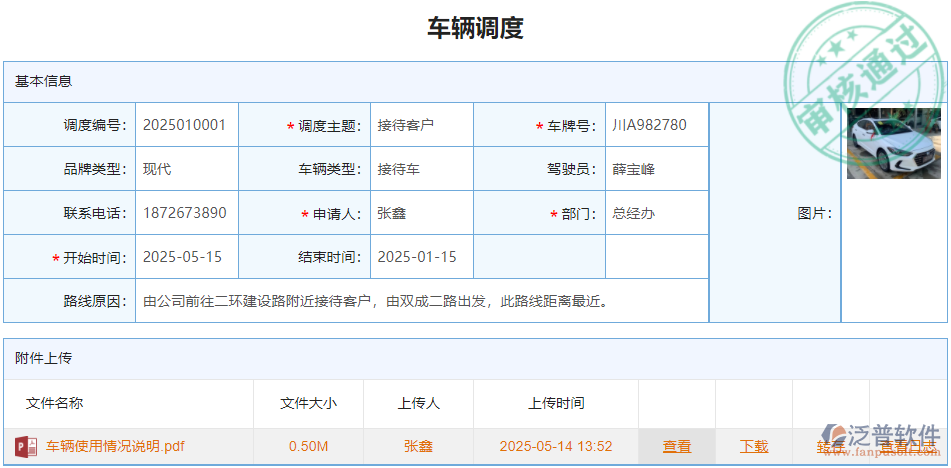The image size is (951, 468).
Task: Click the 调度编号 field value 2025010001
Action: 185,125
